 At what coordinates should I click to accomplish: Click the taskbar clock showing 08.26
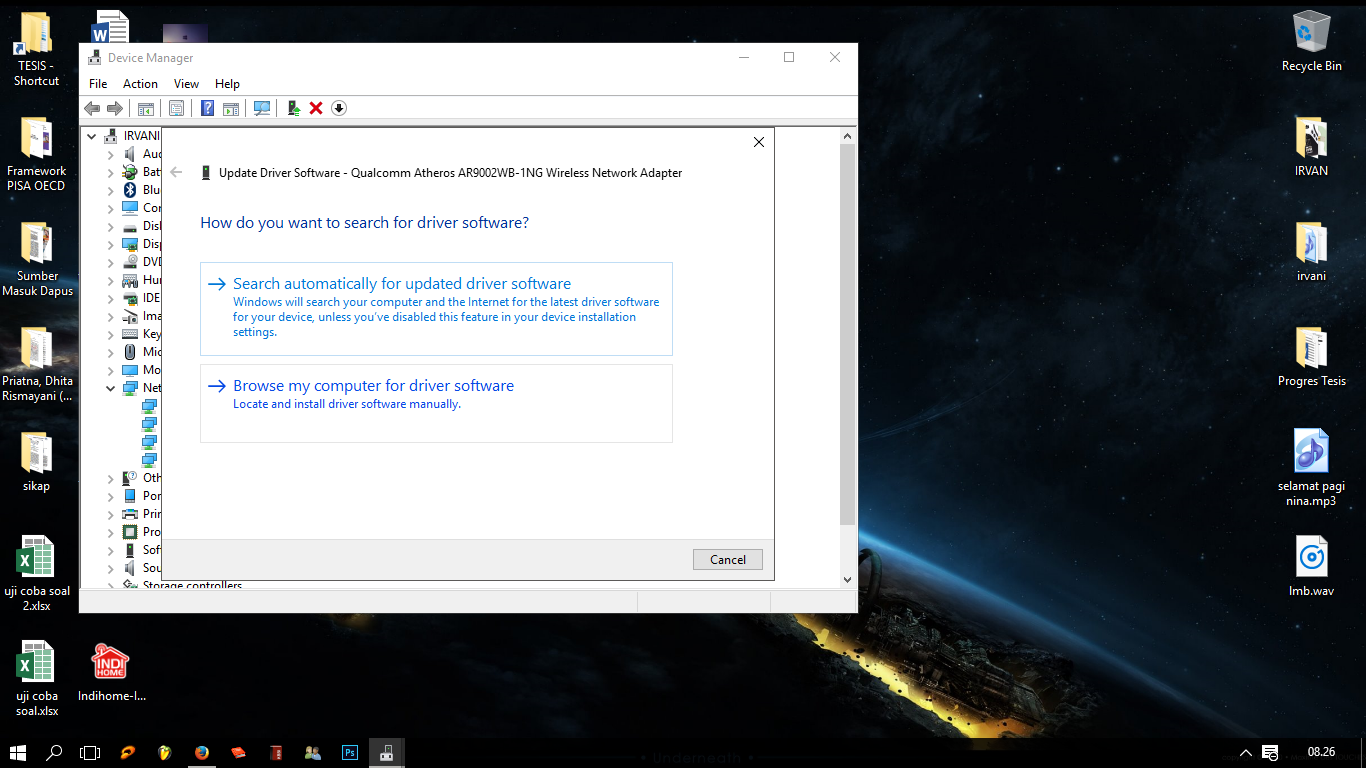[x=1321, y=752]
